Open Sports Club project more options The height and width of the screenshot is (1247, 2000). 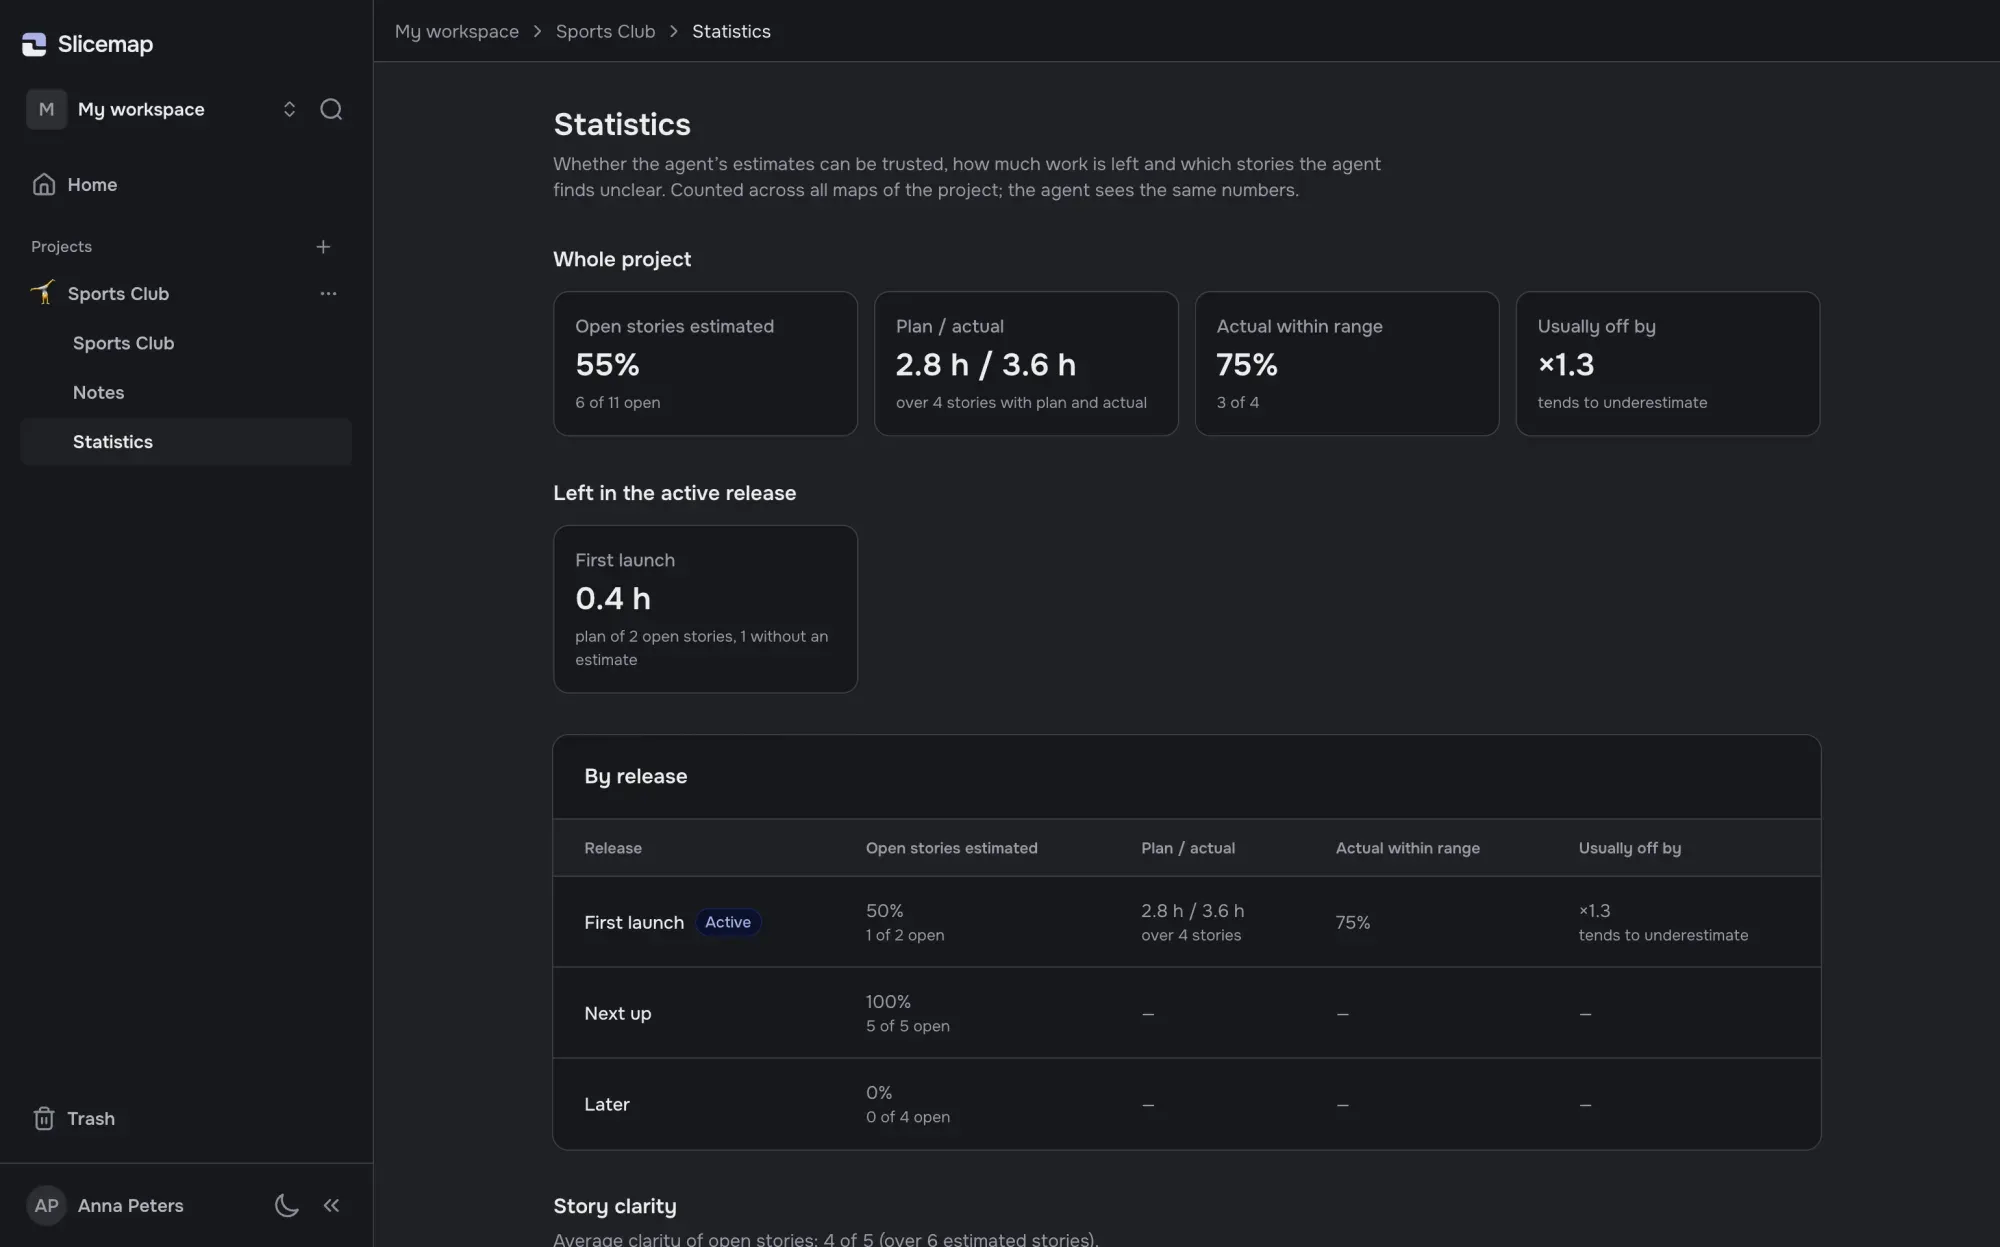pos(328,294)
